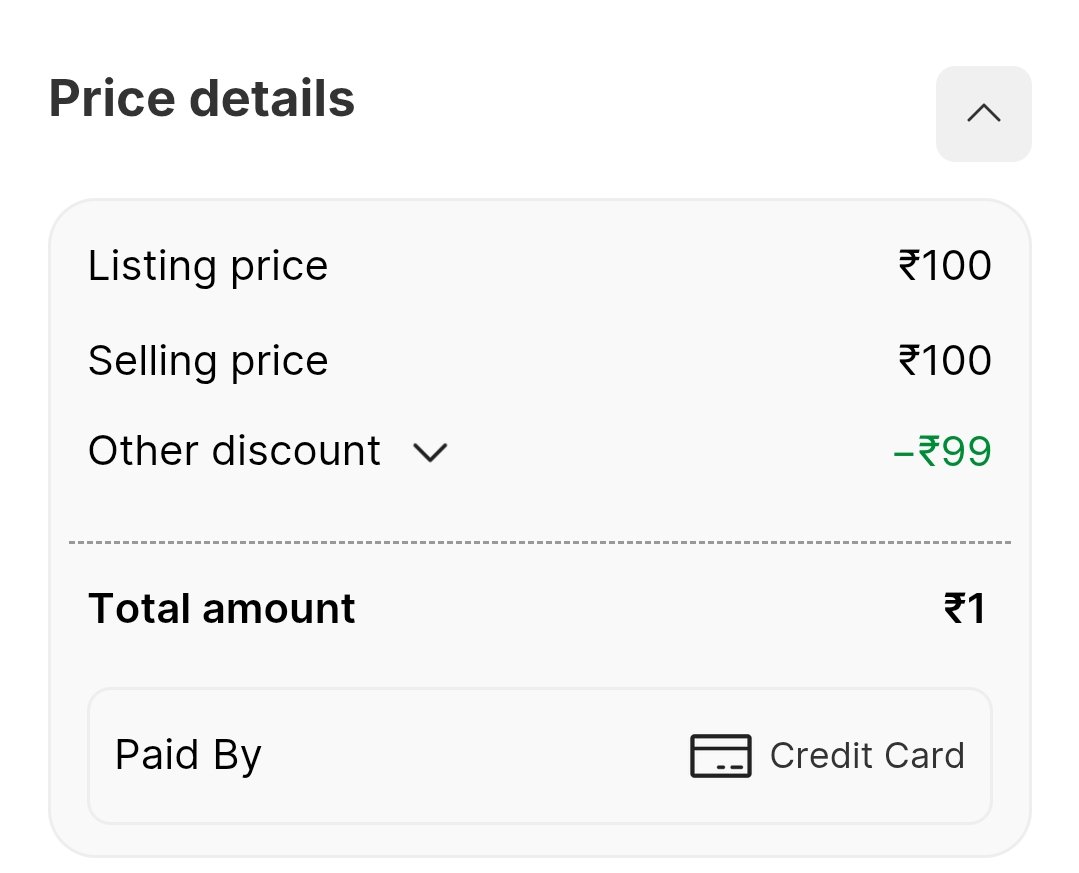Image resolution: width=1079 pixels, height=873 pixels.
Task: Click the Total amount label
Action: click(x=222, y=609)
